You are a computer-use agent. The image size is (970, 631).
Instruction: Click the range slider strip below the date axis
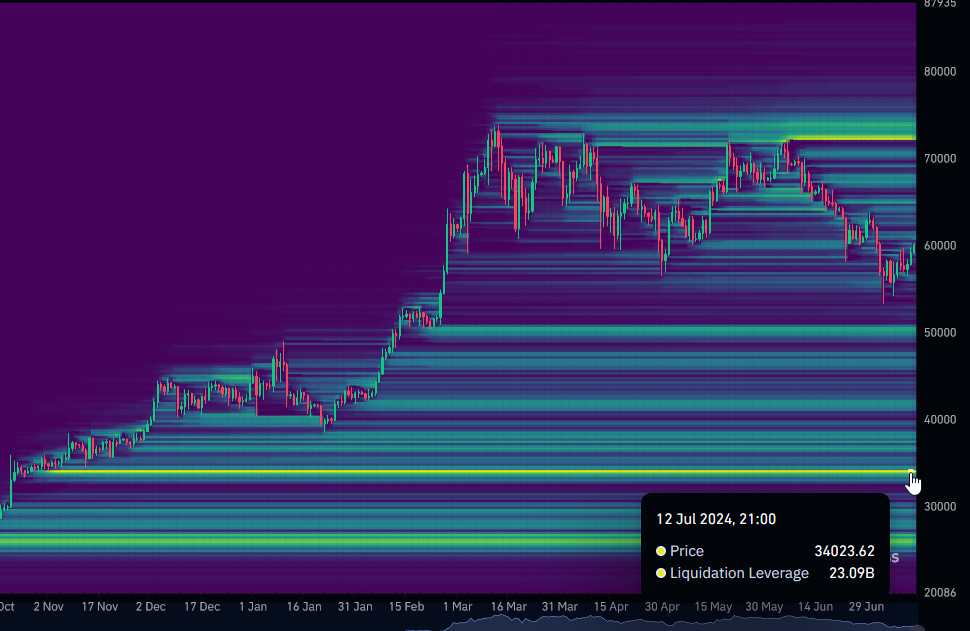(458, 623)
